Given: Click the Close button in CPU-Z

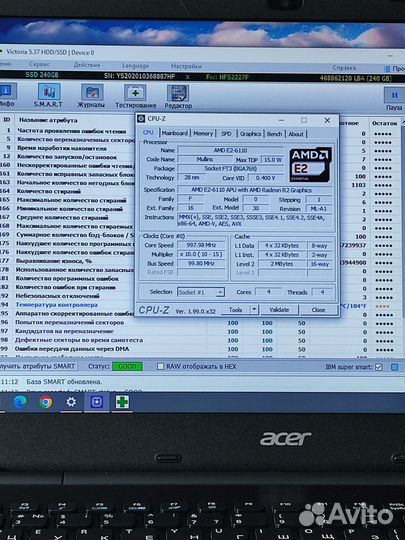Looking at the screenshot, I should 319,310.
